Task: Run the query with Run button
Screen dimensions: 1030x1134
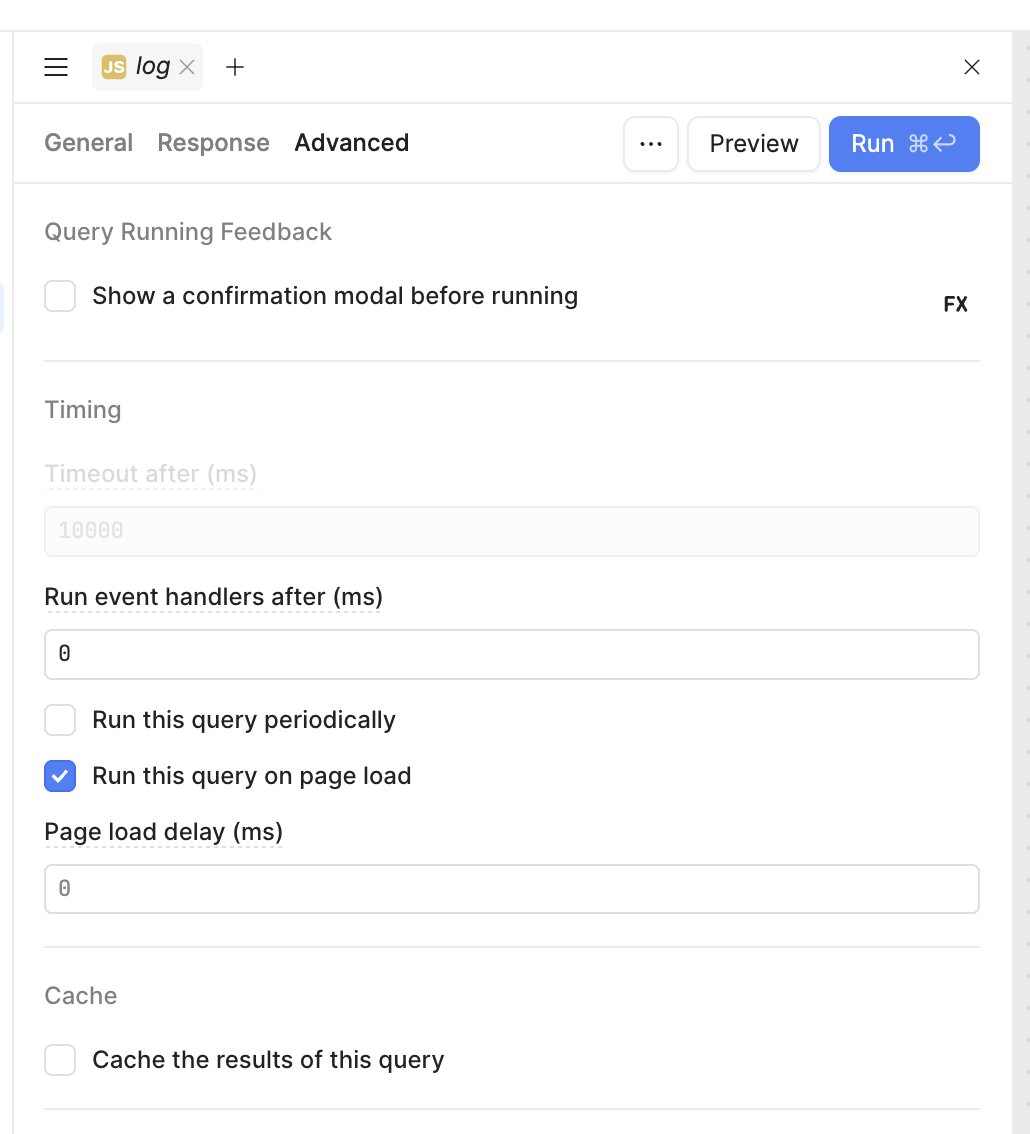Action: pyautogui.click(x=903, y=144)
